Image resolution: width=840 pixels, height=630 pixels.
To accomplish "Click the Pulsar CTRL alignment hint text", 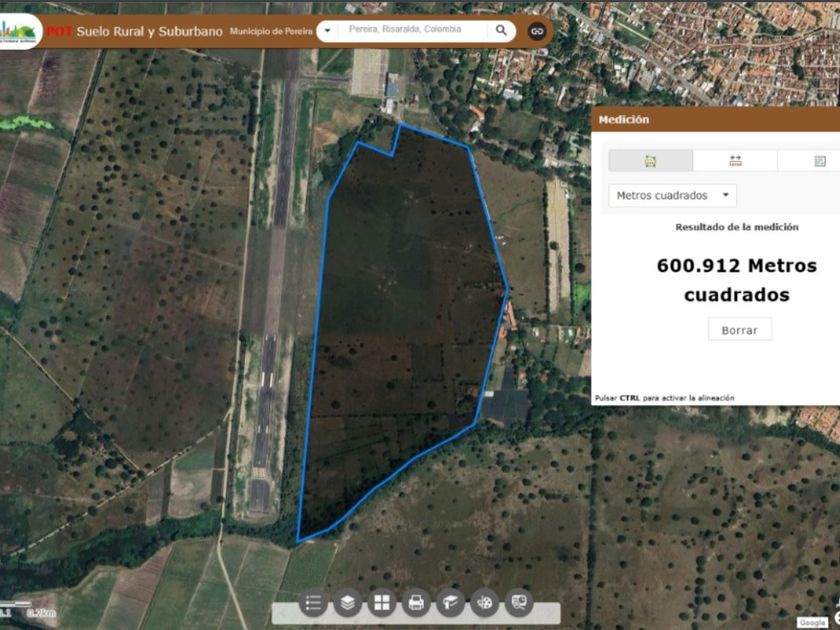I will (664, 398).
